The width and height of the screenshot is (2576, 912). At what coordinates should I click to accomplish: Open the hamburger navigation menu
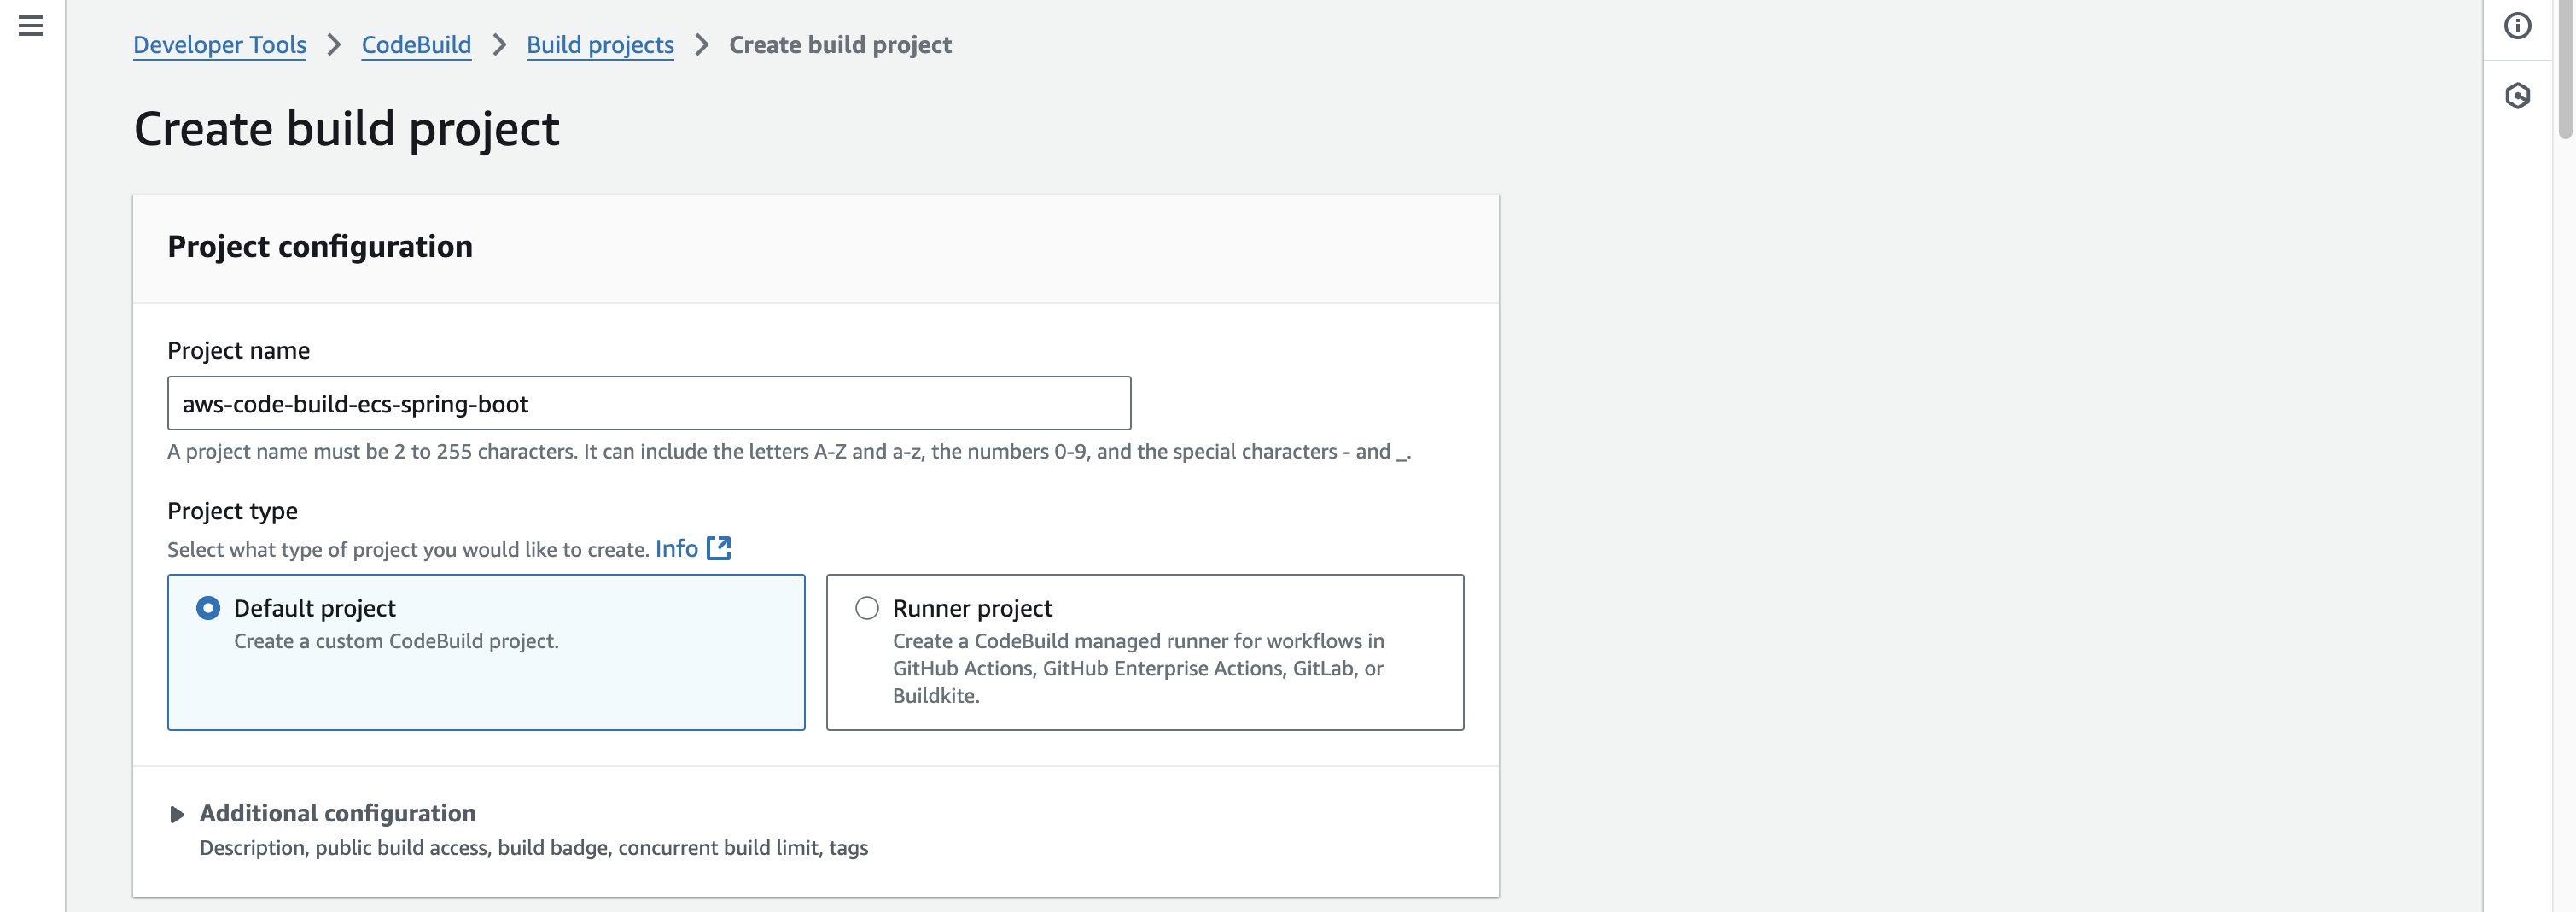pyautogui.click(x=31, y=26)
